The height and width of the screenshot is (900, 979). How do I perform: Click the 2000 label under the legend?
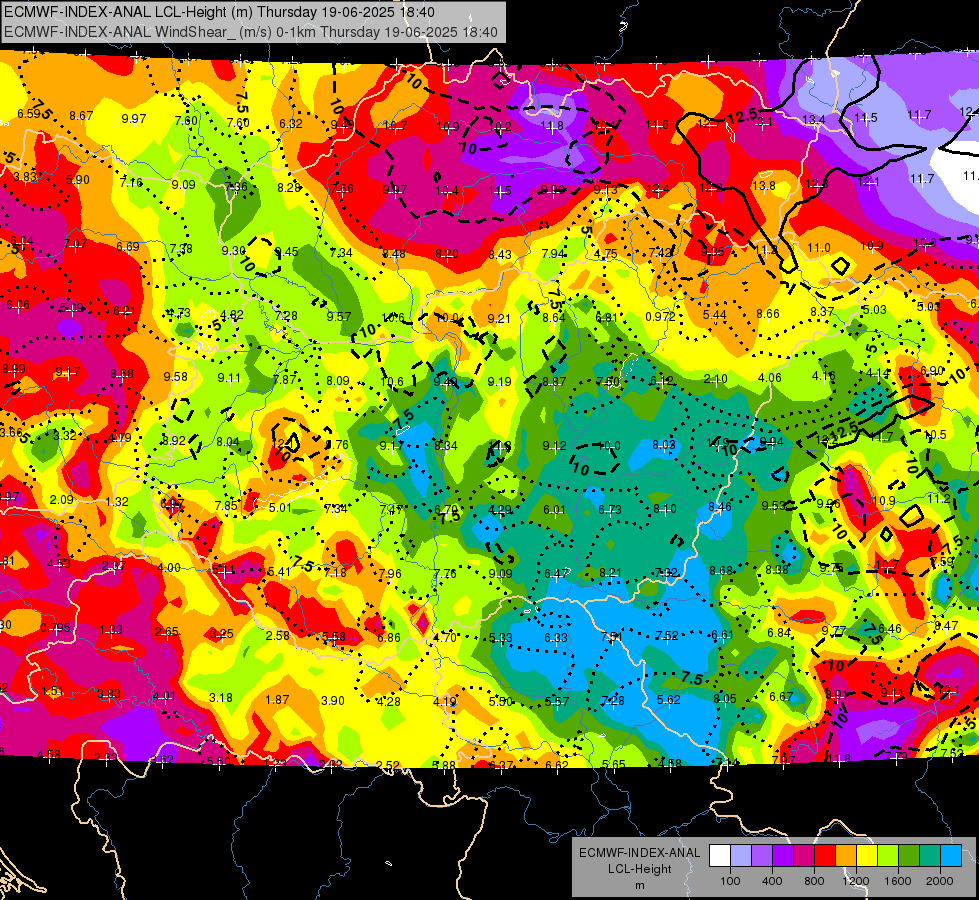point(940,881)
